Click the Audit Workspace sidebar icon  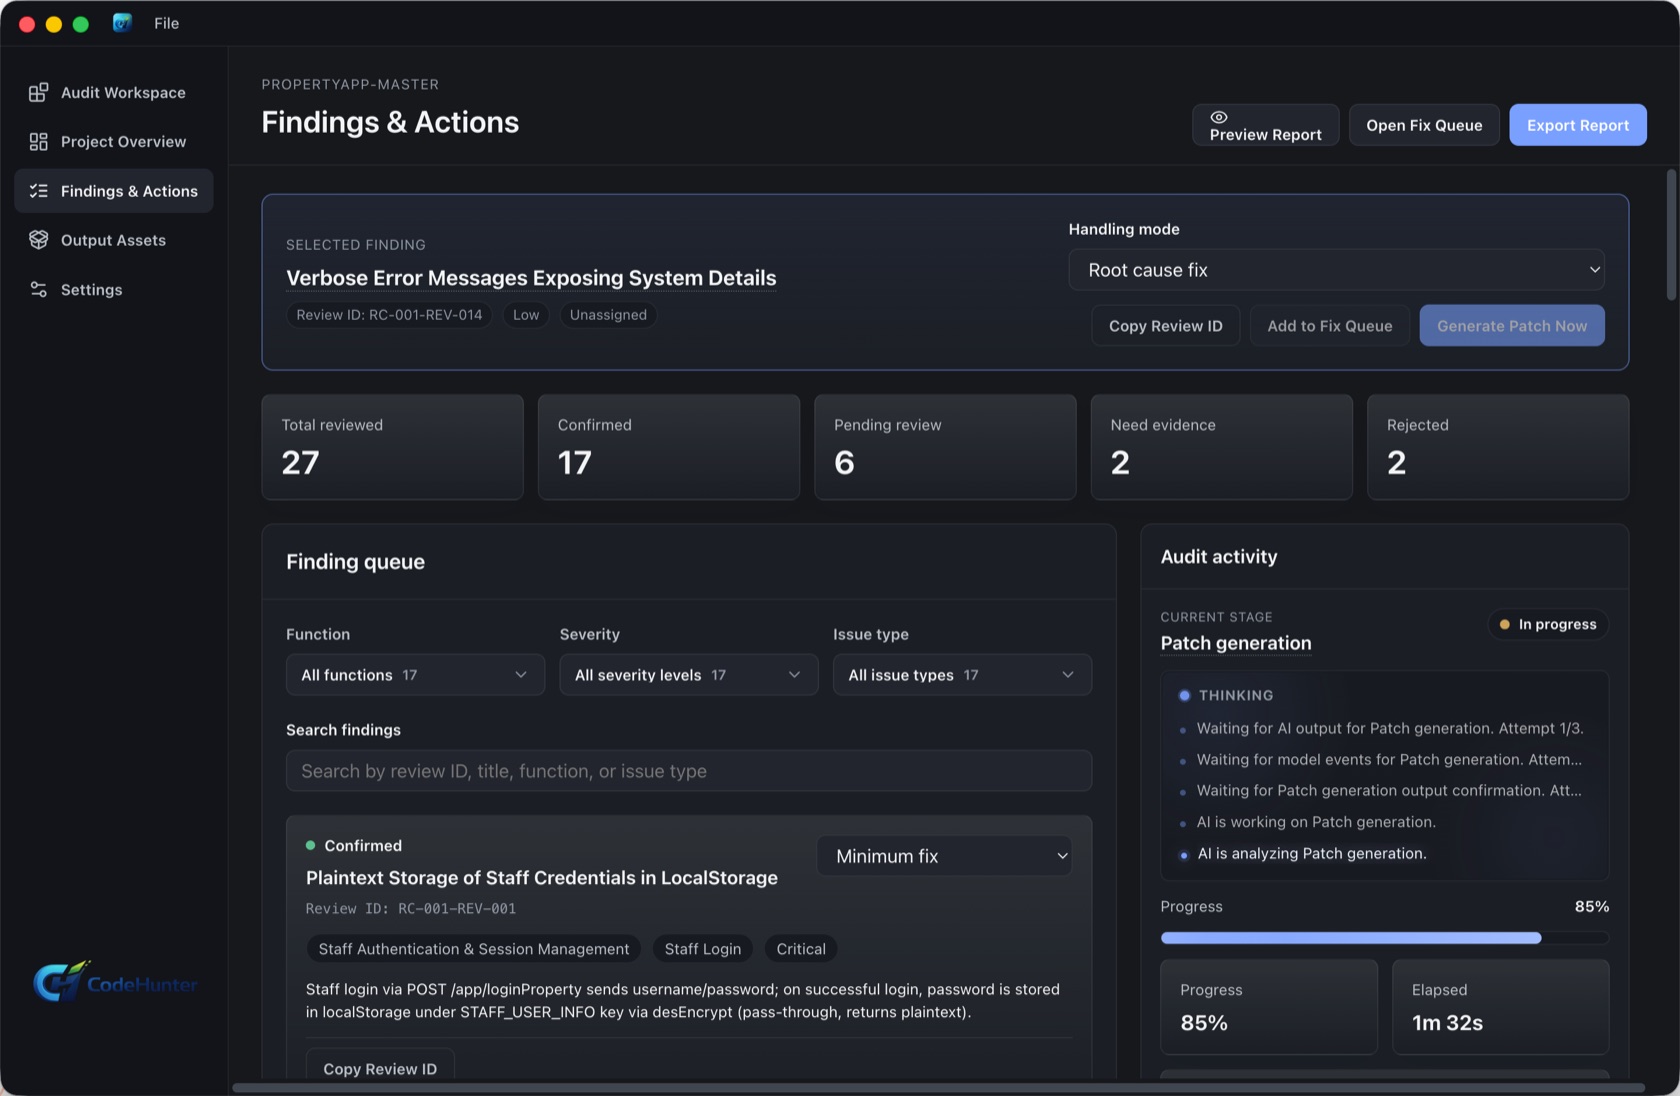[38, 93]
